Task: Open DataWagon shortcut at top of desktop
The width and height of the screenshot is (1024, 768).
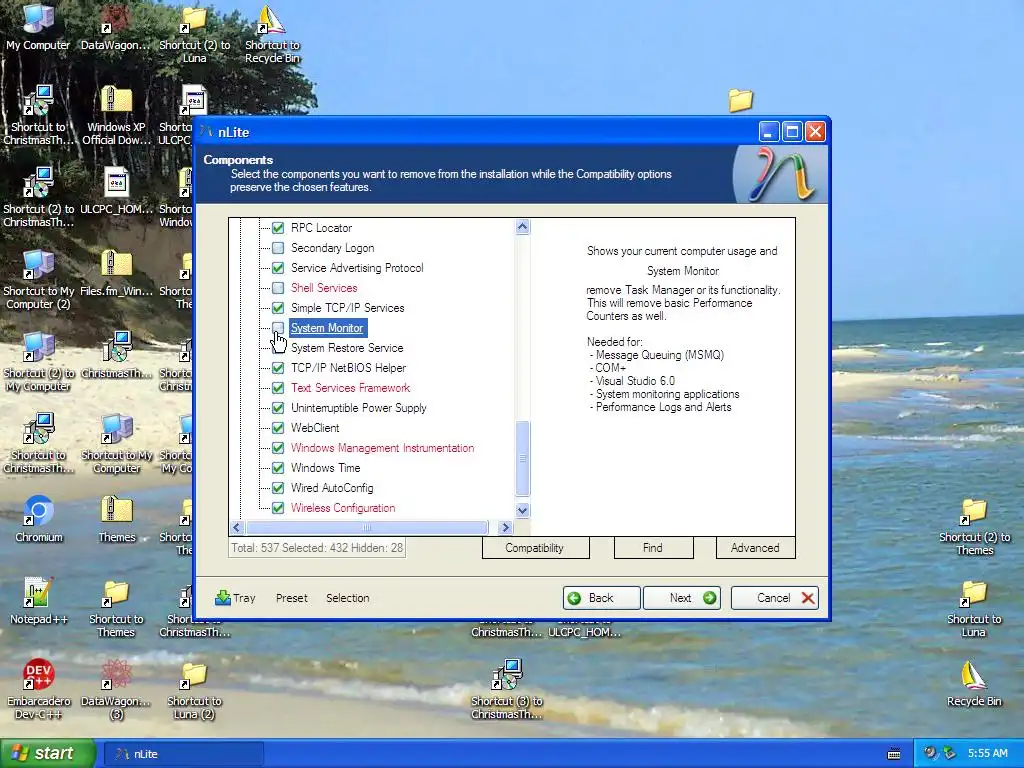Action: point(116,26)
